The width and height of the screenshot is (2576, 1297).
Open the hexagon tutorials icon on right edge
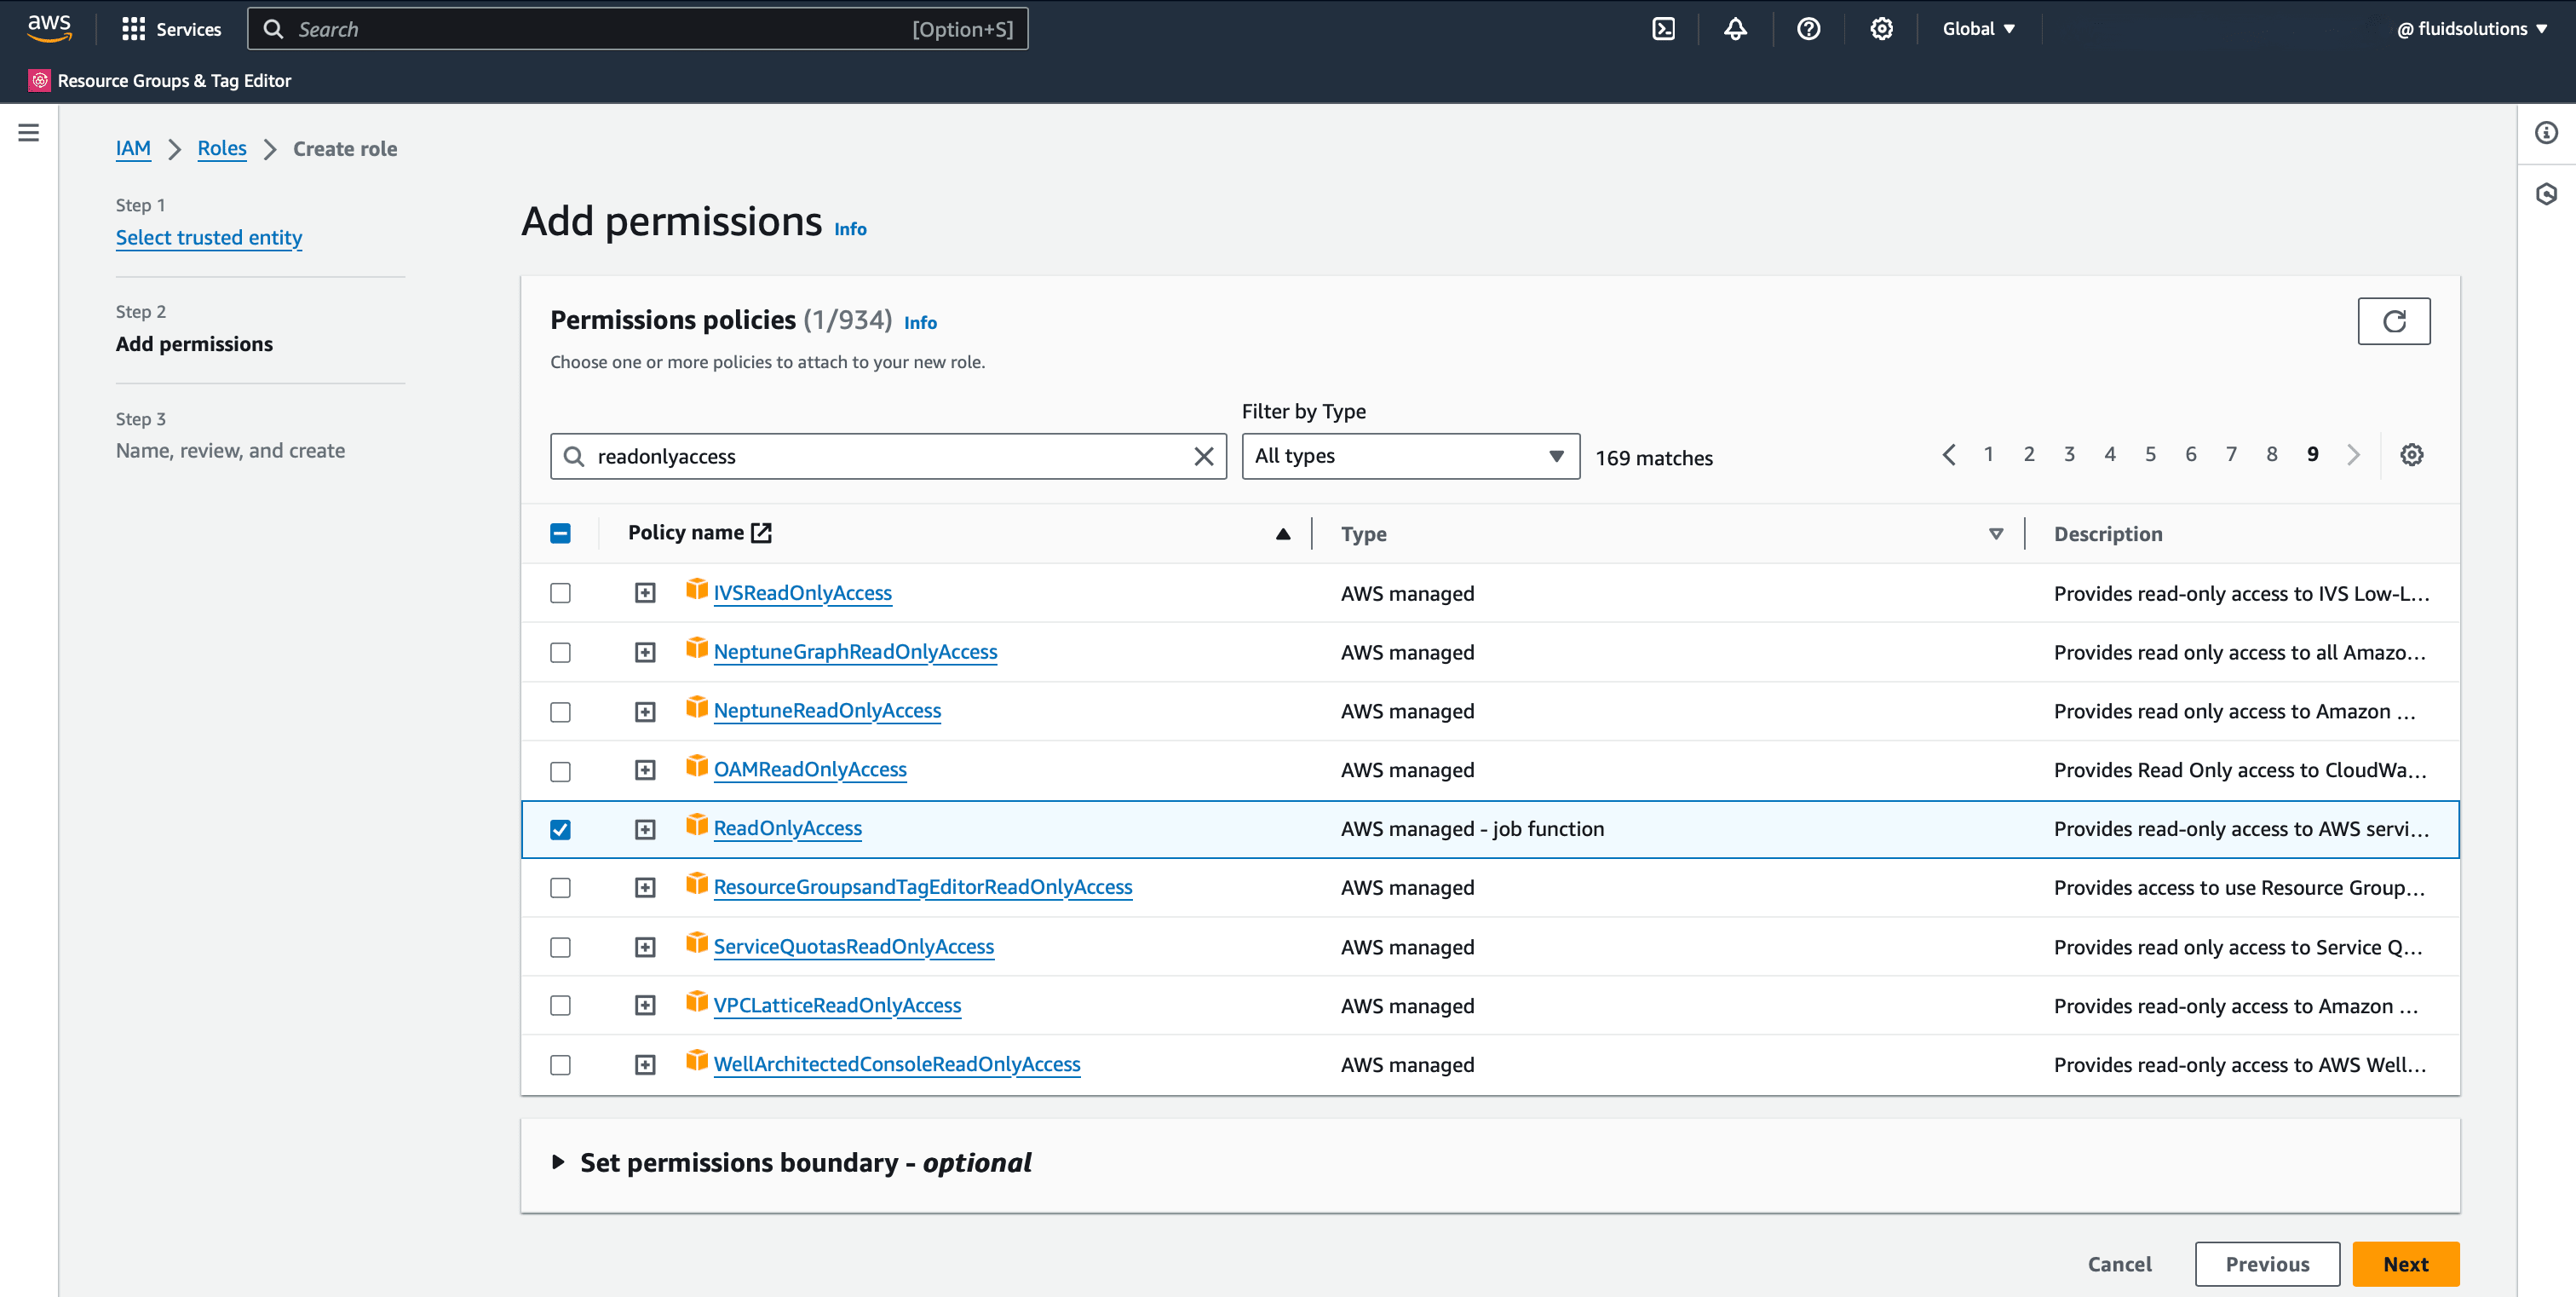2546,194
